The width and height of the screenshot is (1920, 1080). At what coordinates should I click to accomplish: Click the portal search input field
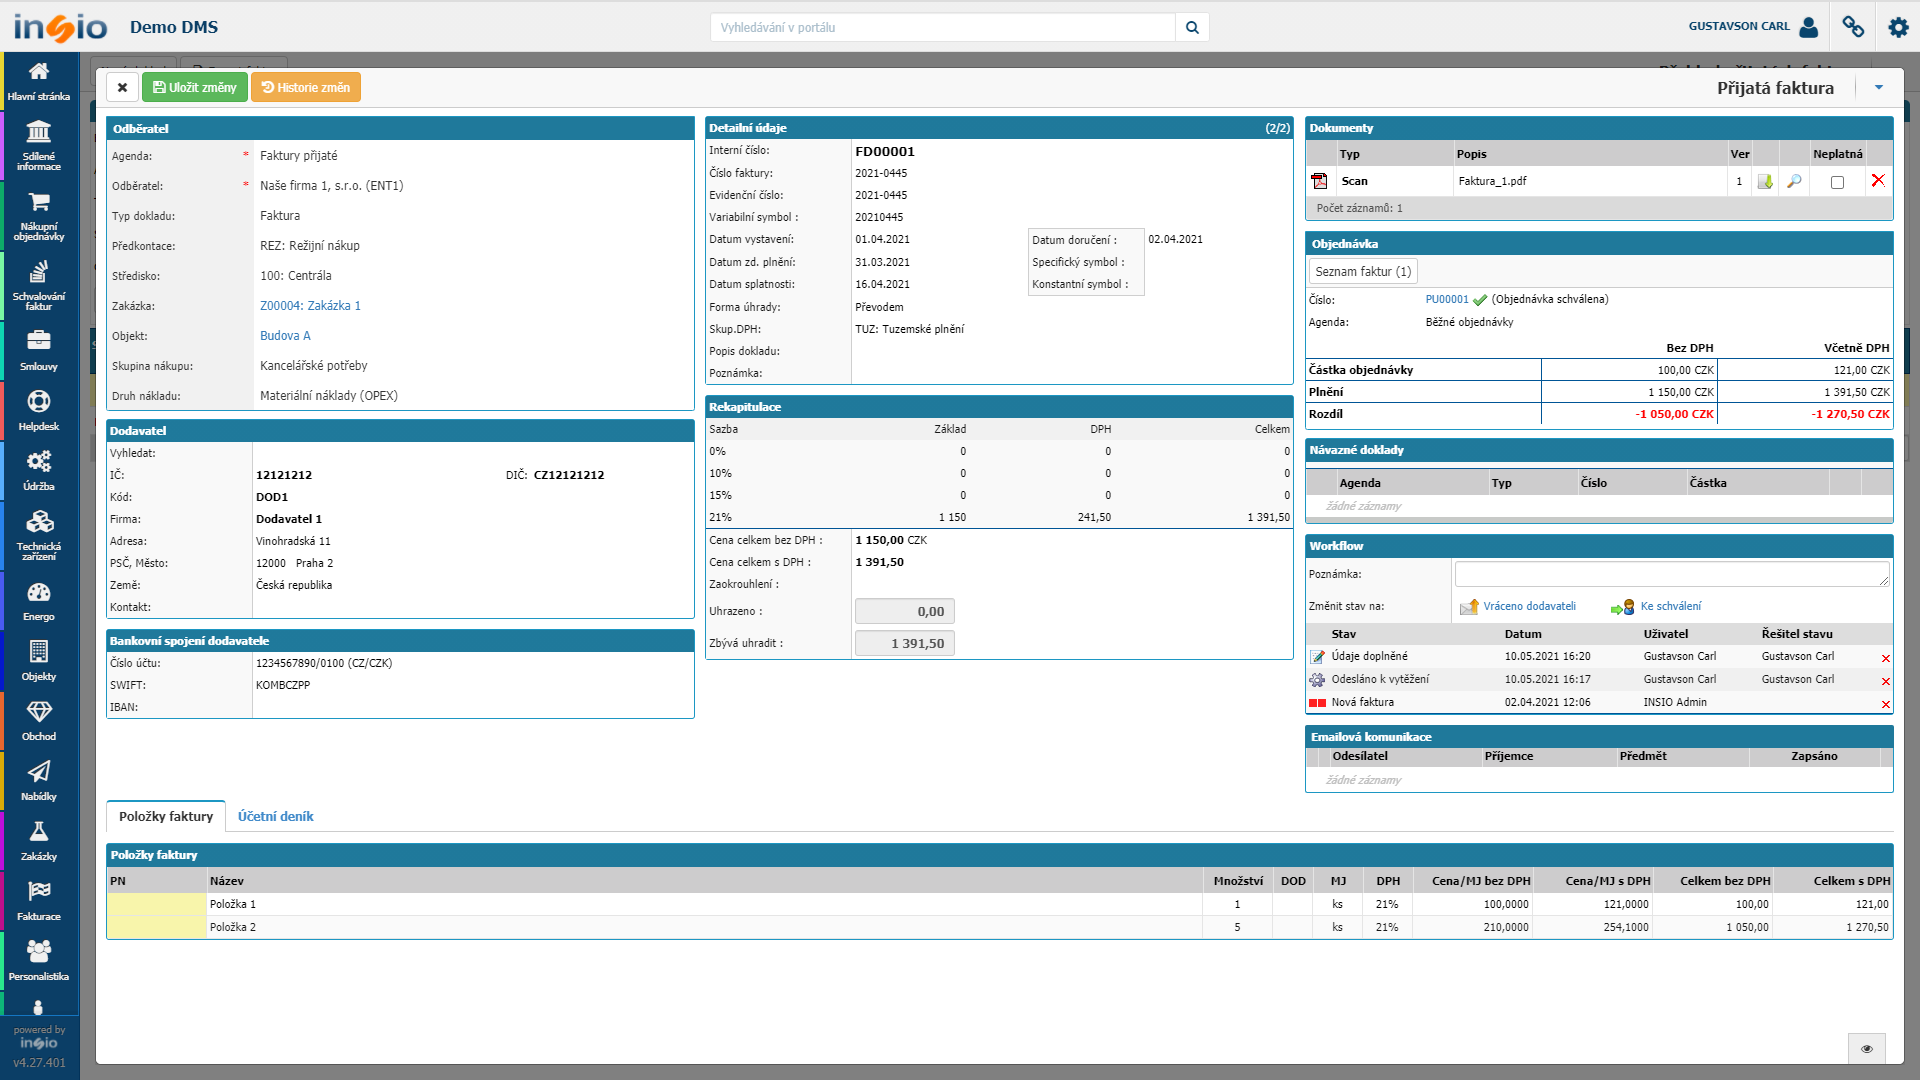(x=943, y=27)
